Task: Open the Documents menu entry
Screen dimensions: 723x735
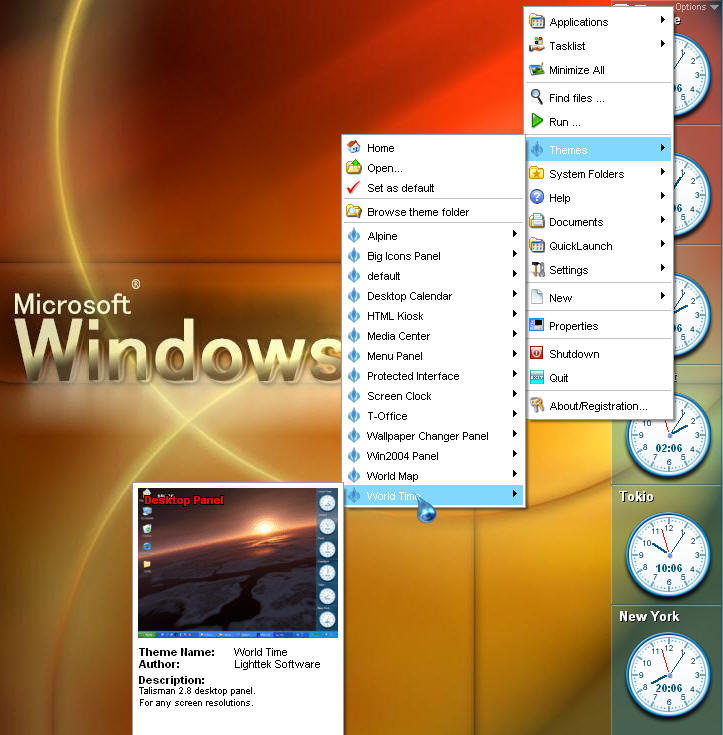Action: click(x=599, y=221)
